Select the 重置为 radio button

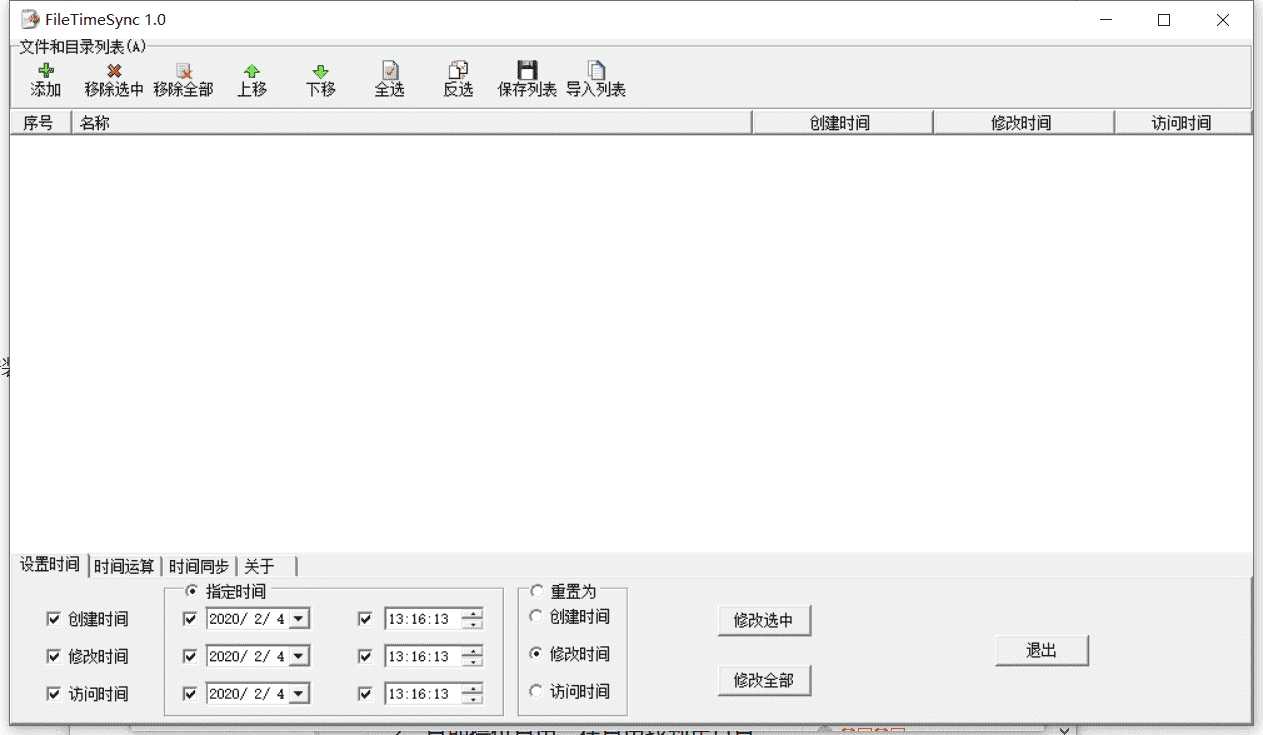[536, 591]
